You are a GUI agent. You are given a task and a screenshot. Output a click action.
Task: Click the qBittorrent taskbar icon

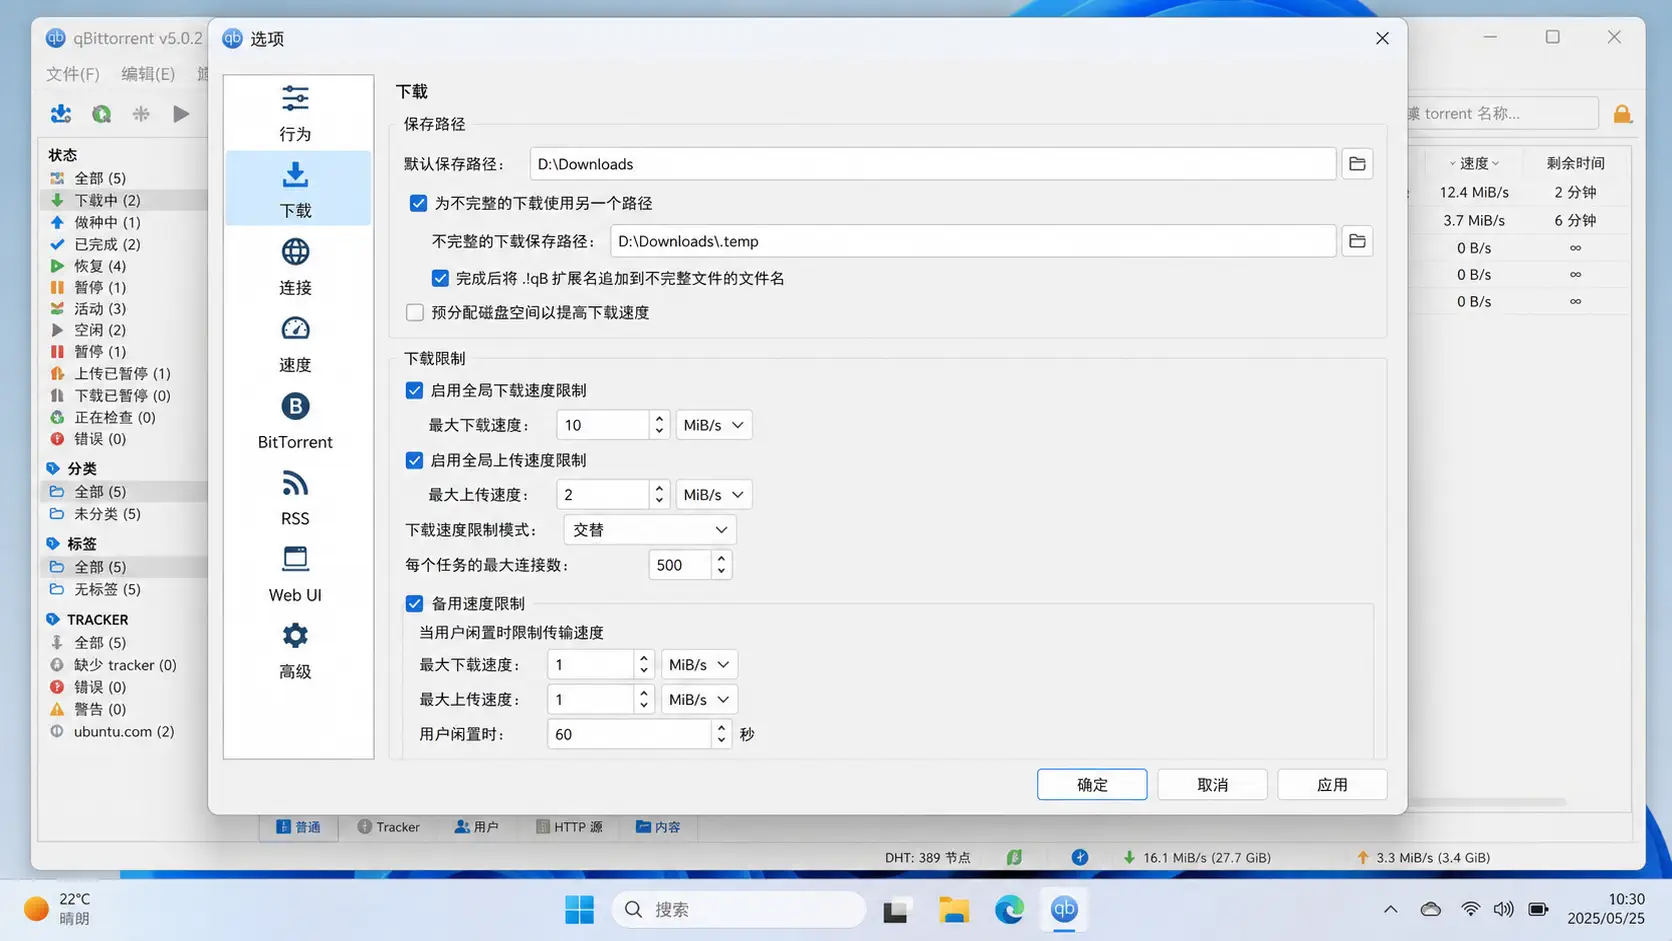click(1064, 909)
